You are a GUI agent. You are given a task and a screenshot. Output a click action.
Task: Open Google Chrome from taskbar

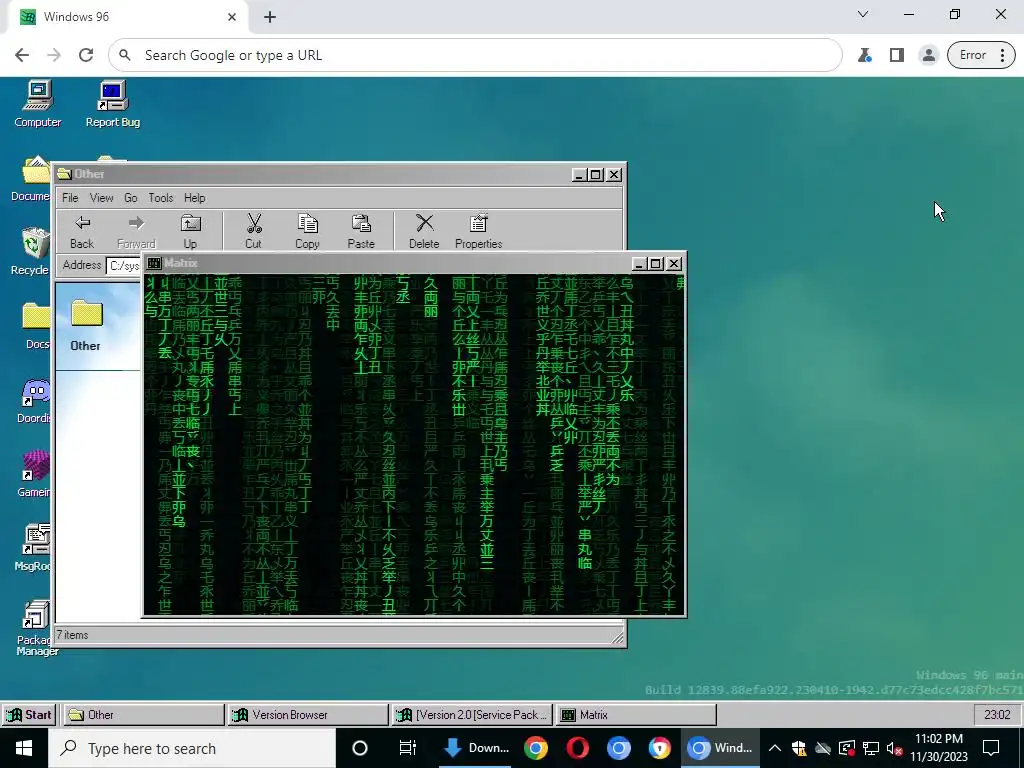(x=536, y=748)
